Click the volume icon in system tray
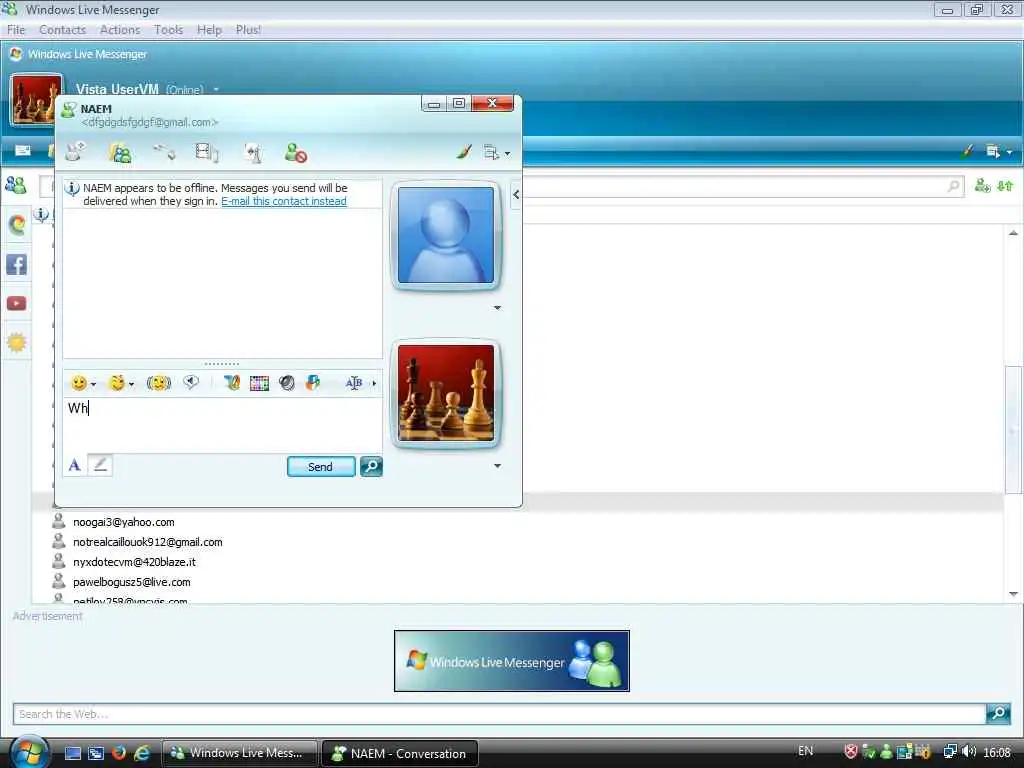The image size is (1024, 768). coord(968,752)
